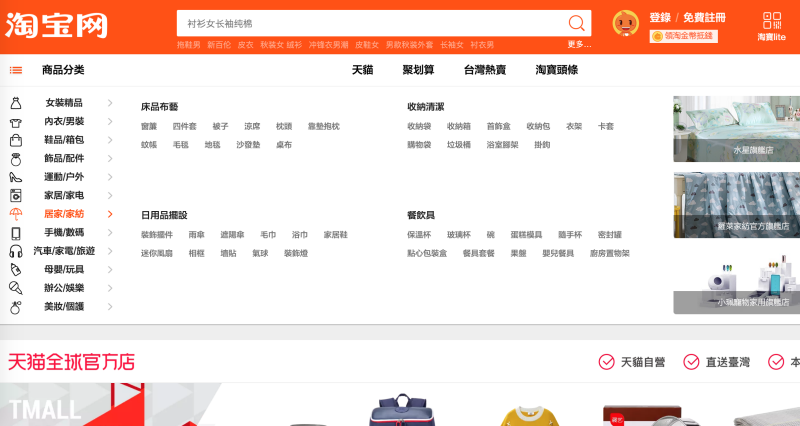Click the 垃圾桶 link
The width and height of the screenshot is (800, 426).
point(459,145)
